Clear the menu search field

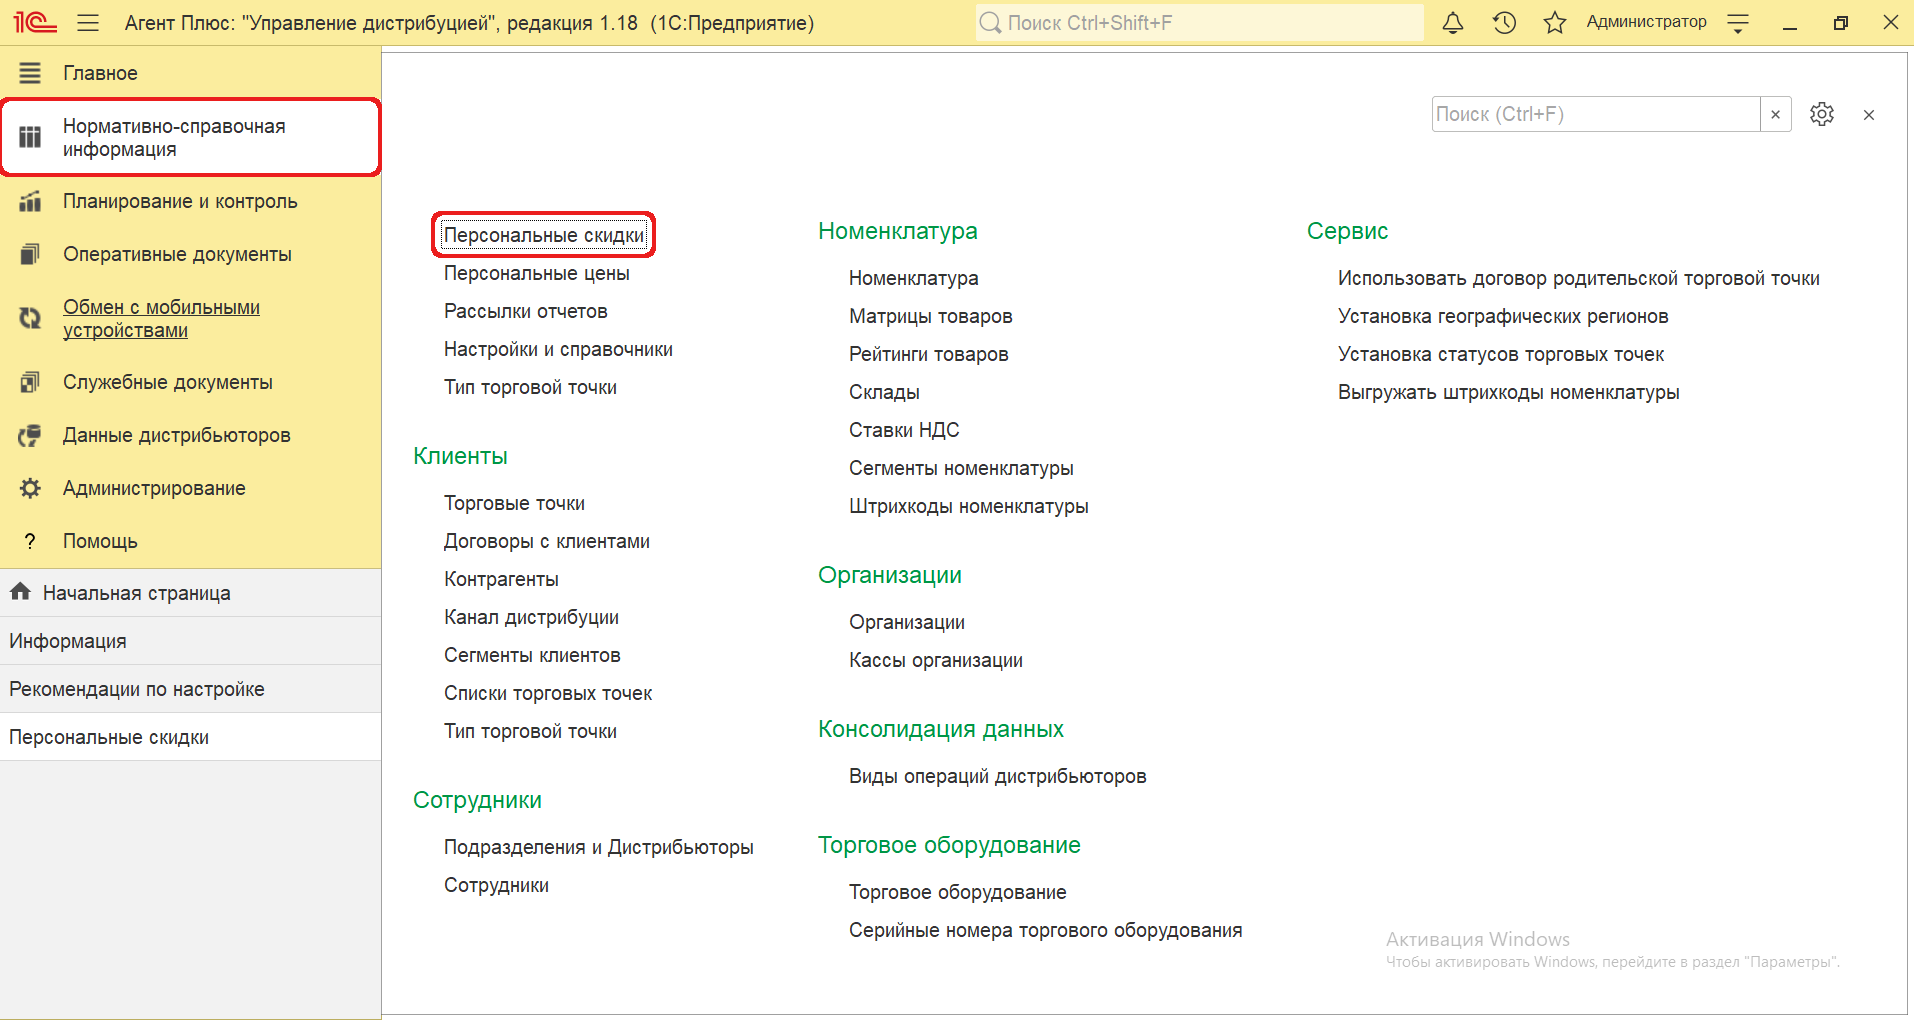[x=1775, y=115]
